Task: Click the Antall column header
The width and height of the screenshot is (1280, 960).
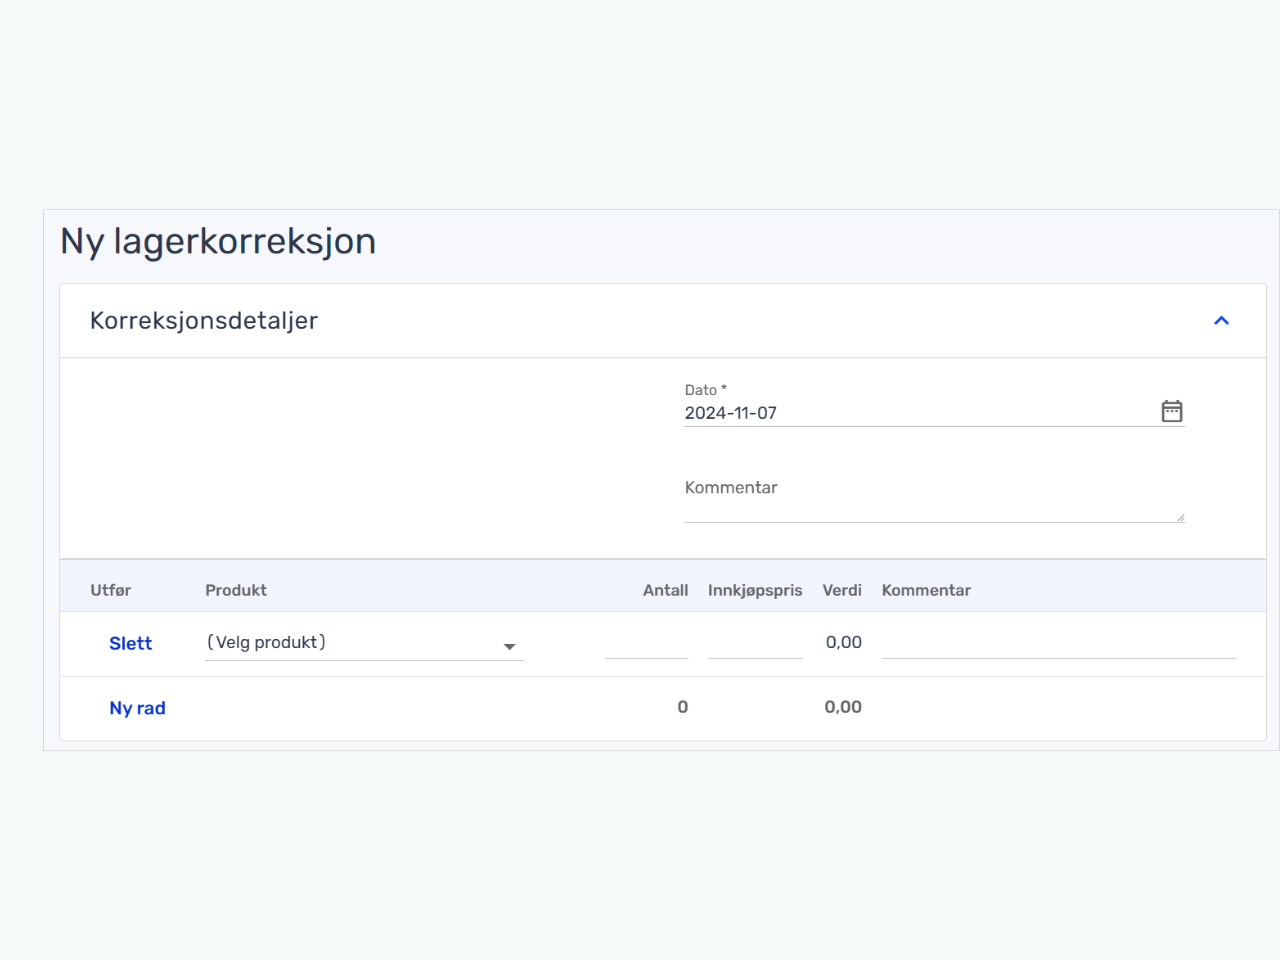Action: pos(665,590)
